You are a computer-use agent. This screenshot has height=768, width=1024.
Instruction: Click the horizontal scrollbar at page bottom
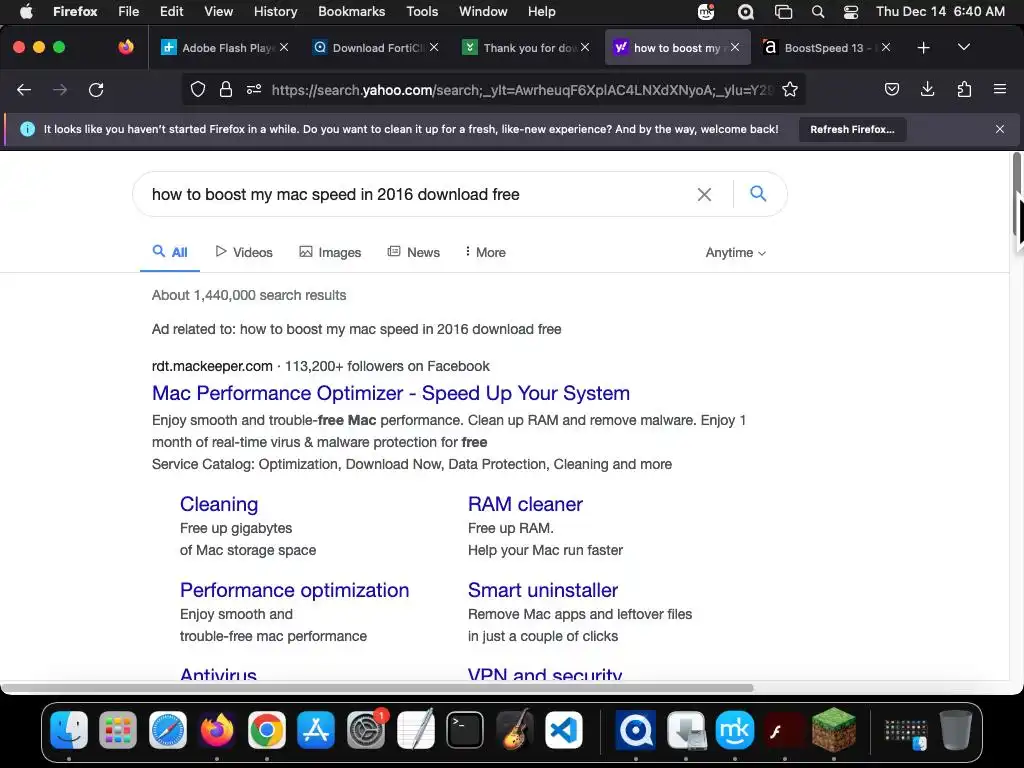pyautogui.click(x=377, y=688)
